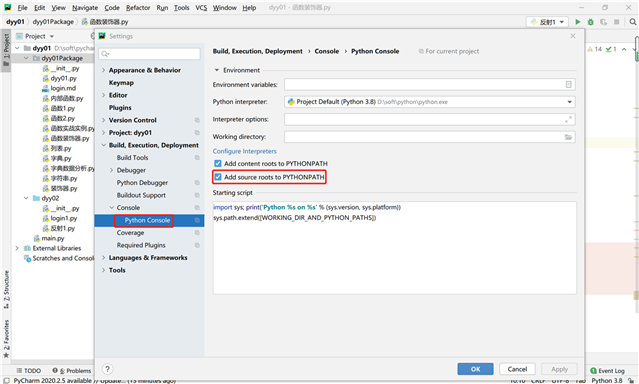Open the Refactor menu
Viewport: 639px width, 384px height.
tap(138, 8)
